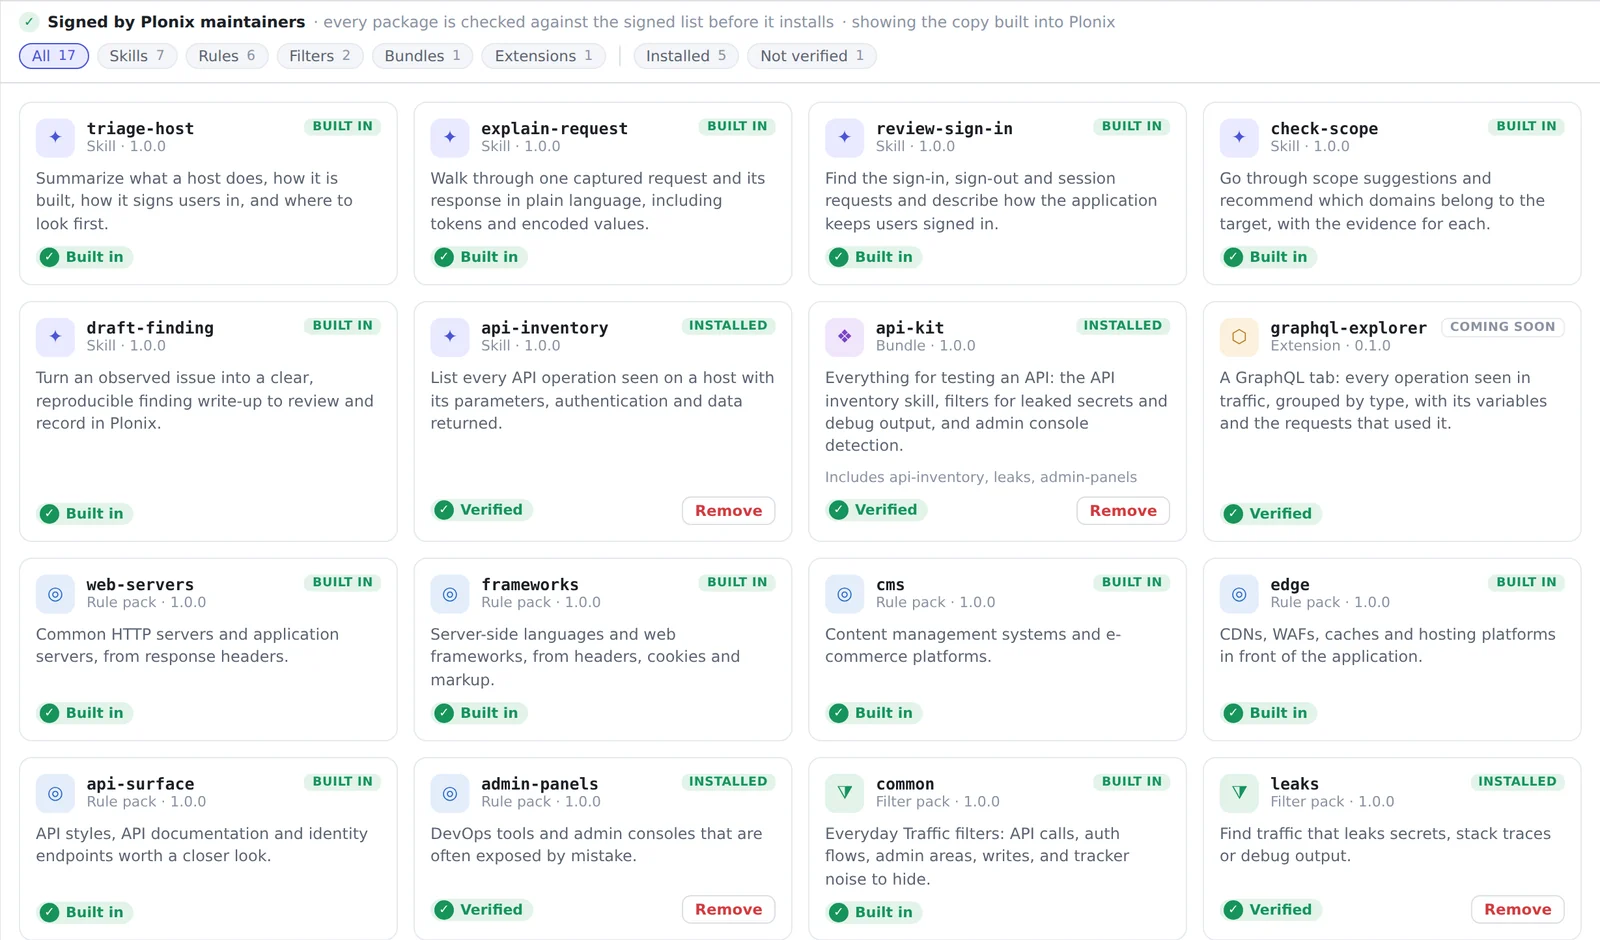
Task: Click 'Includes api-inventory, leaks, admin-panels' text
Action: point(981,478)
